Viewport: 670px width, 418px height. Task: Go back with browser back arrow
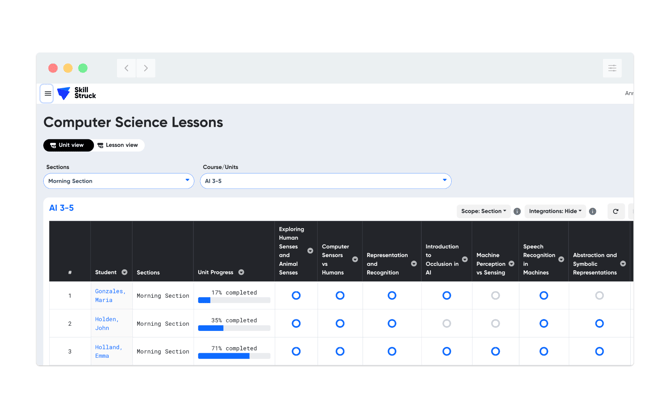tap(126, 68)
